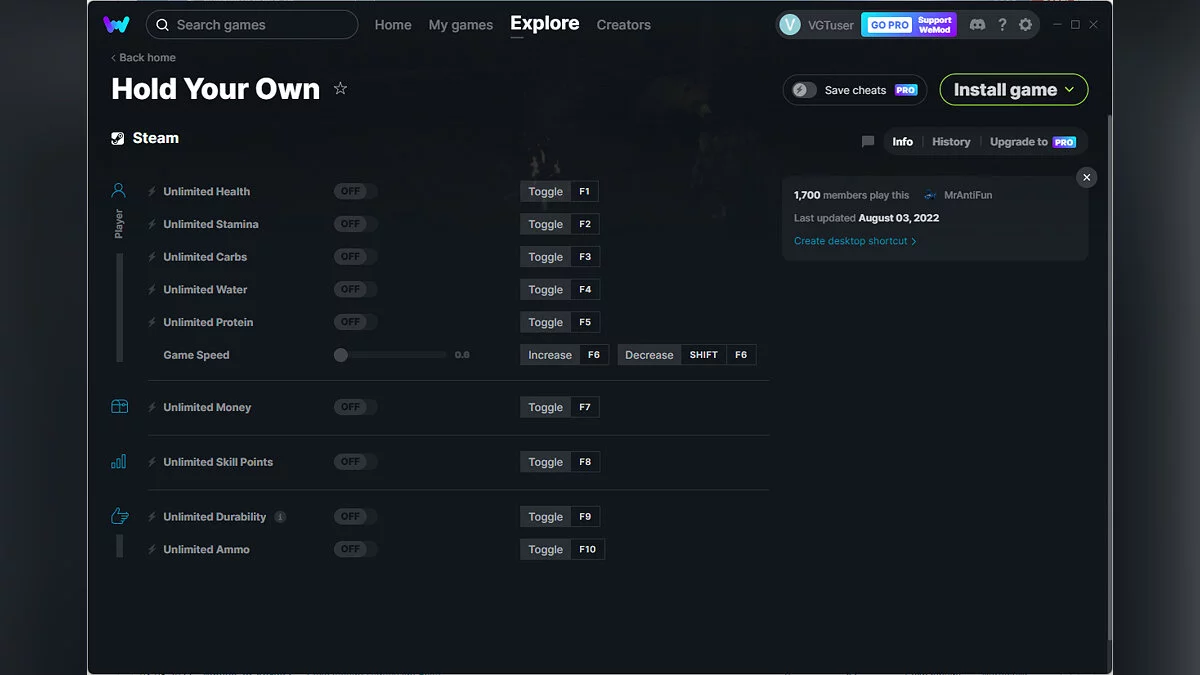Click the thumbs-up items sidebar icon
Viewport: 1200px width, 675px height.
(119, 516)
